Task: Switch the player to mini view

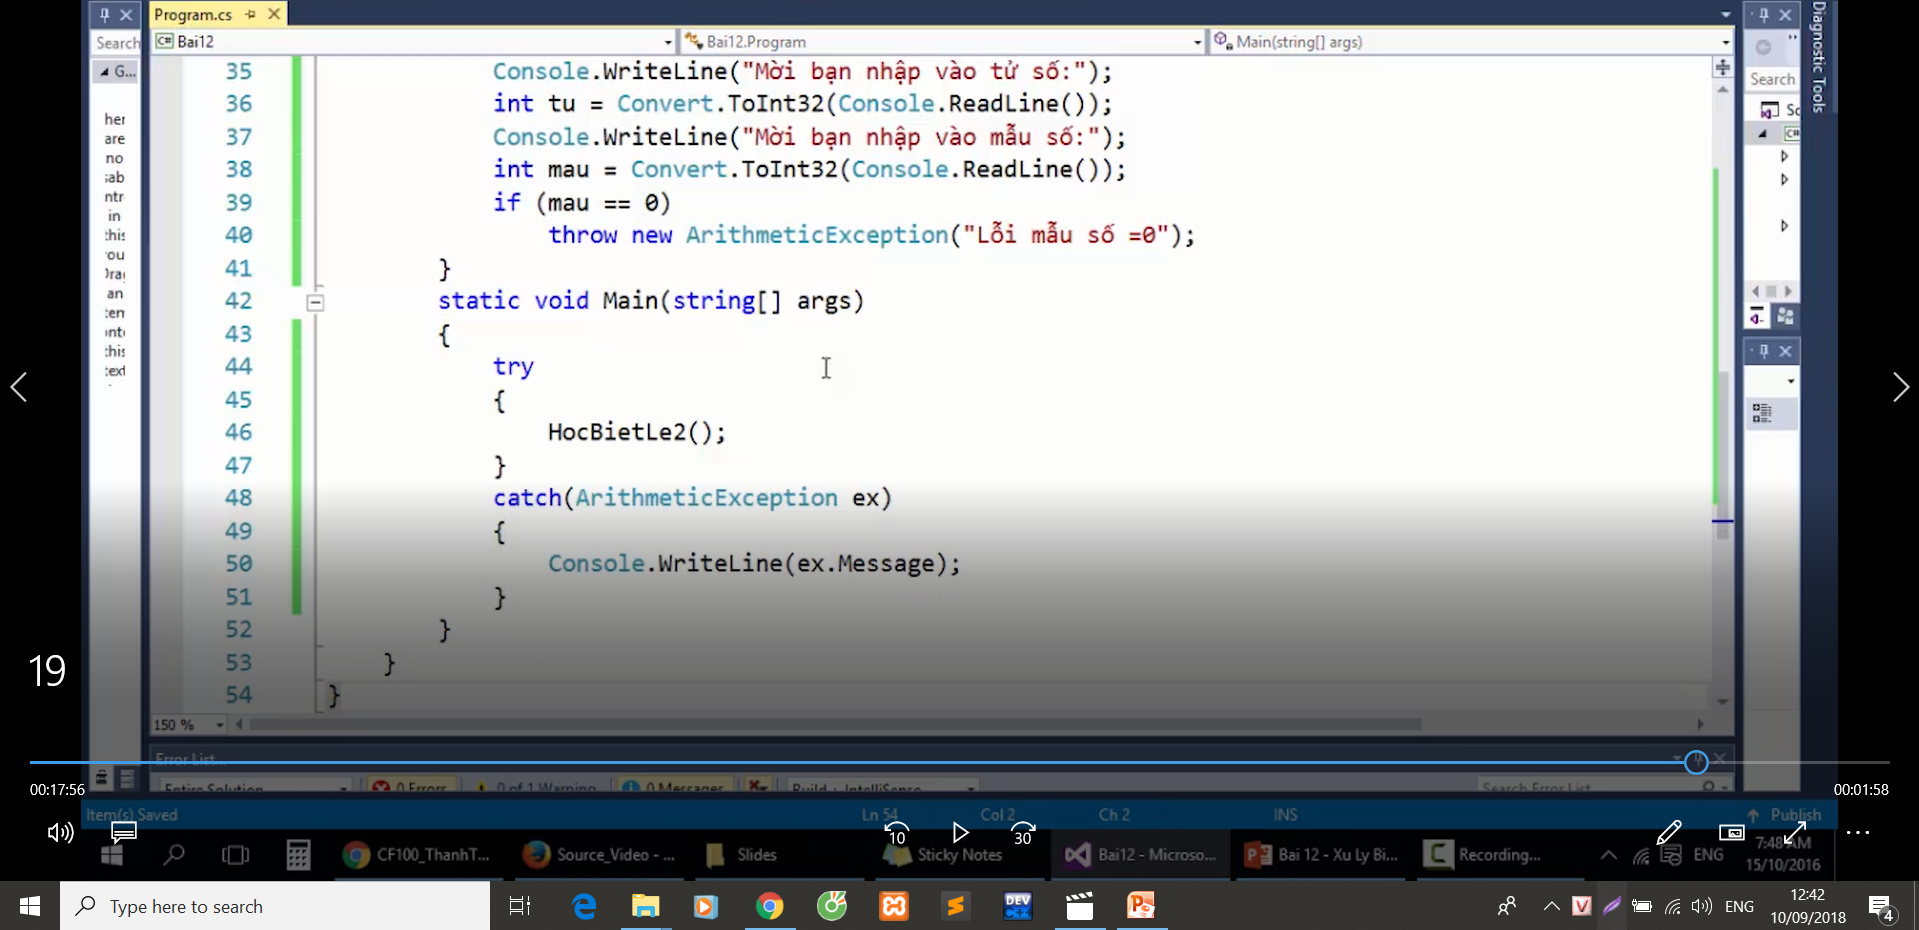Action: coord(1731,832)
